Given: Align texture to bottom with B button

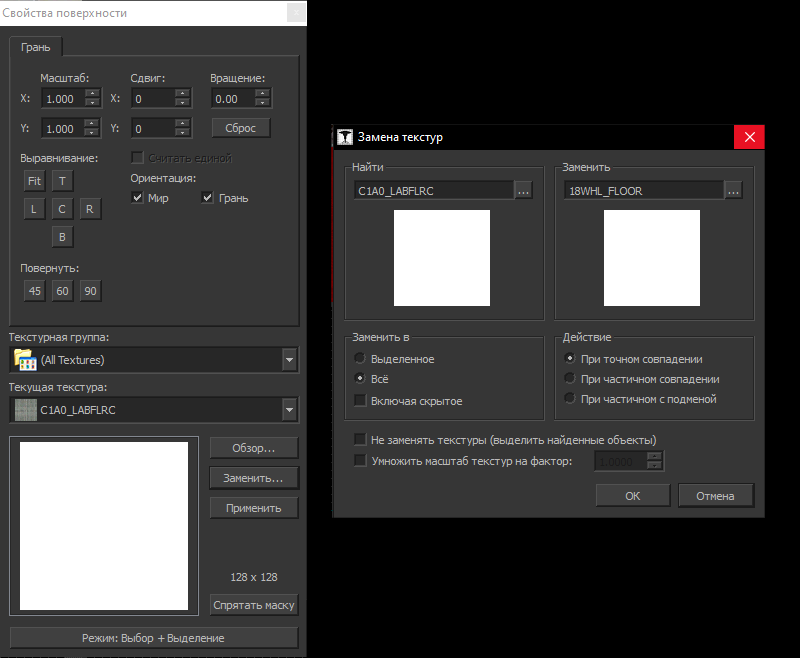Looking at the screenshot, I should [x=62, y=237].
